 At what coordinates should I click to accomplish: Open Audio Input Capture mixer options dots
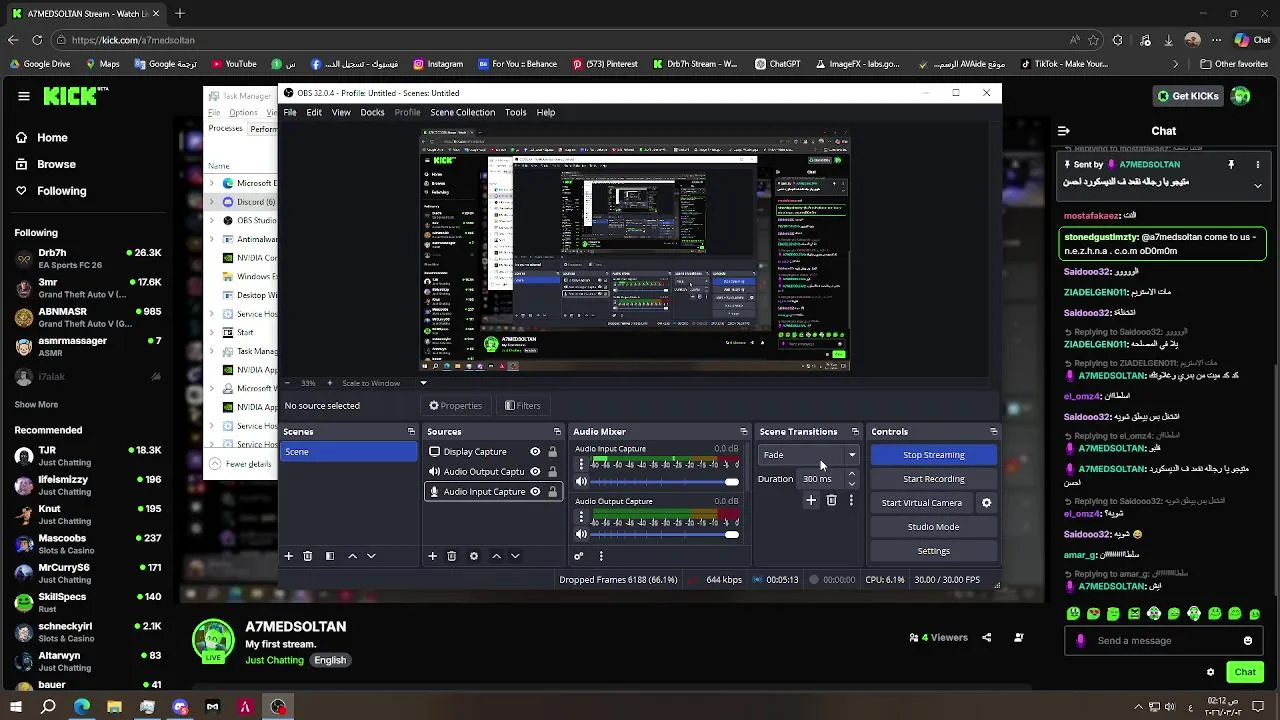(x=581, y=464)
